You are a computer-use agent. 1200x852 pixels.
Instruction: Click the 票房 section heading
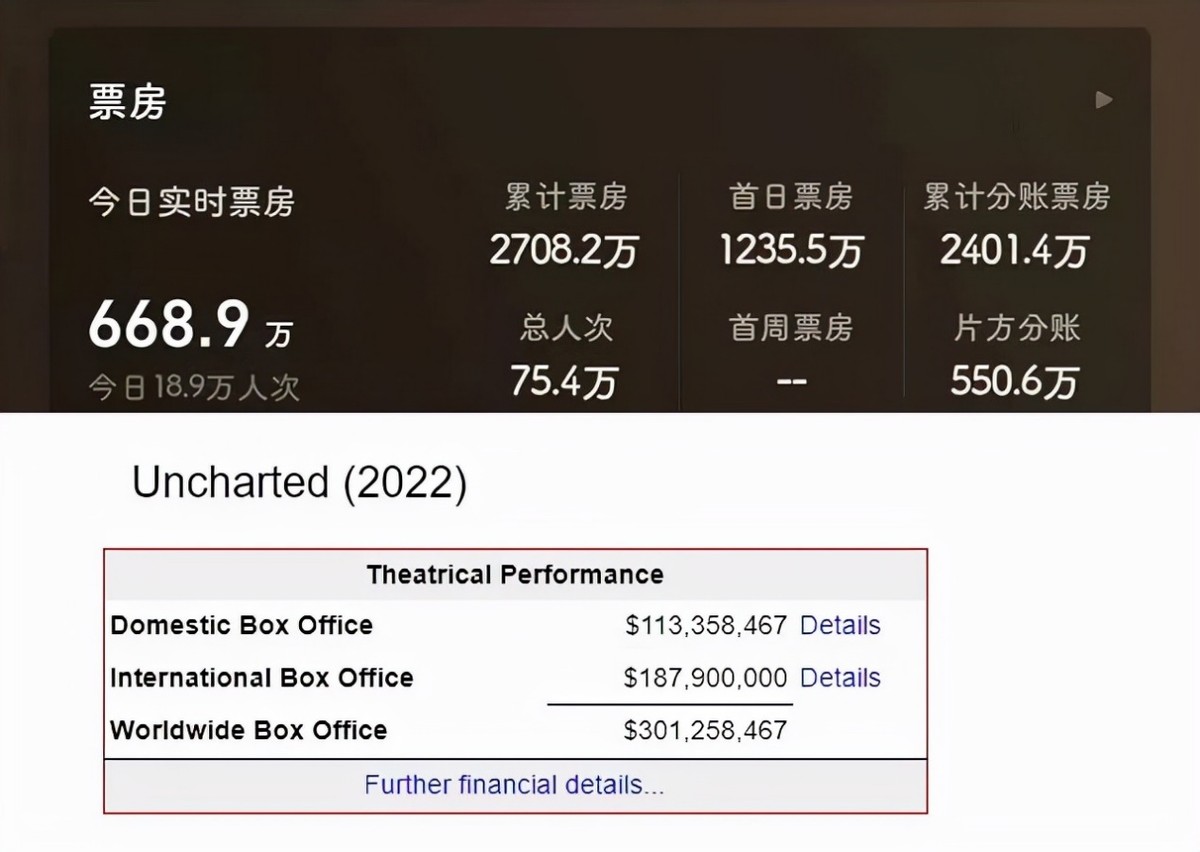tap(127, 102)
